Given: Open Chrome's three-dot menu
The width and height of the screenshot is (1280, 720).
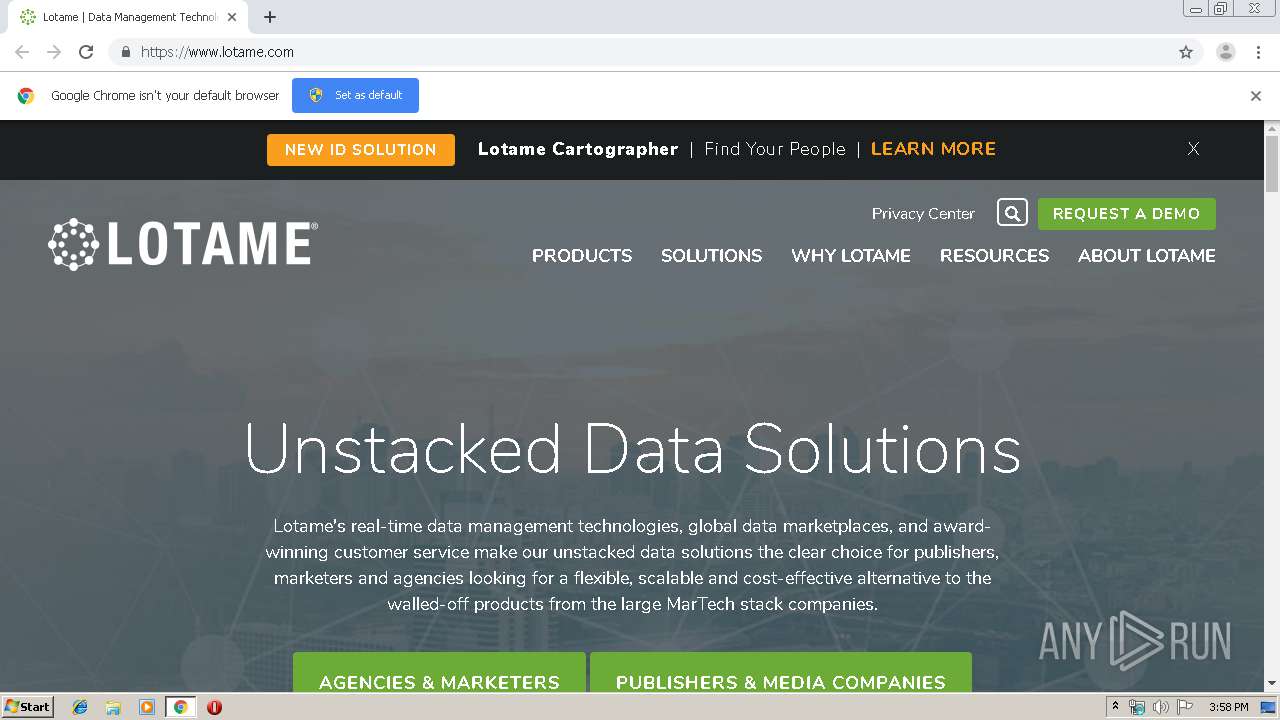Looking at the screenshot, I should (1258, 52).
